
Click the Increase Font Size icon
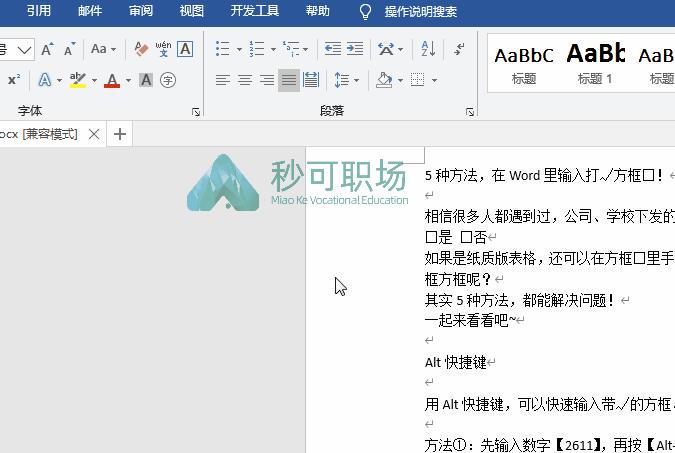[47, 49]
